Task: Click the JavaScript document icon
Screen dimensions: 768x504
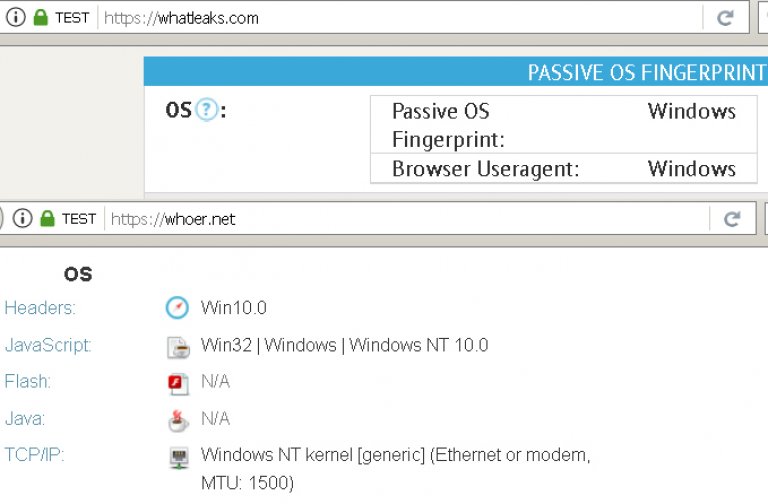Action: pyautogui.click(x=178, y=347)
